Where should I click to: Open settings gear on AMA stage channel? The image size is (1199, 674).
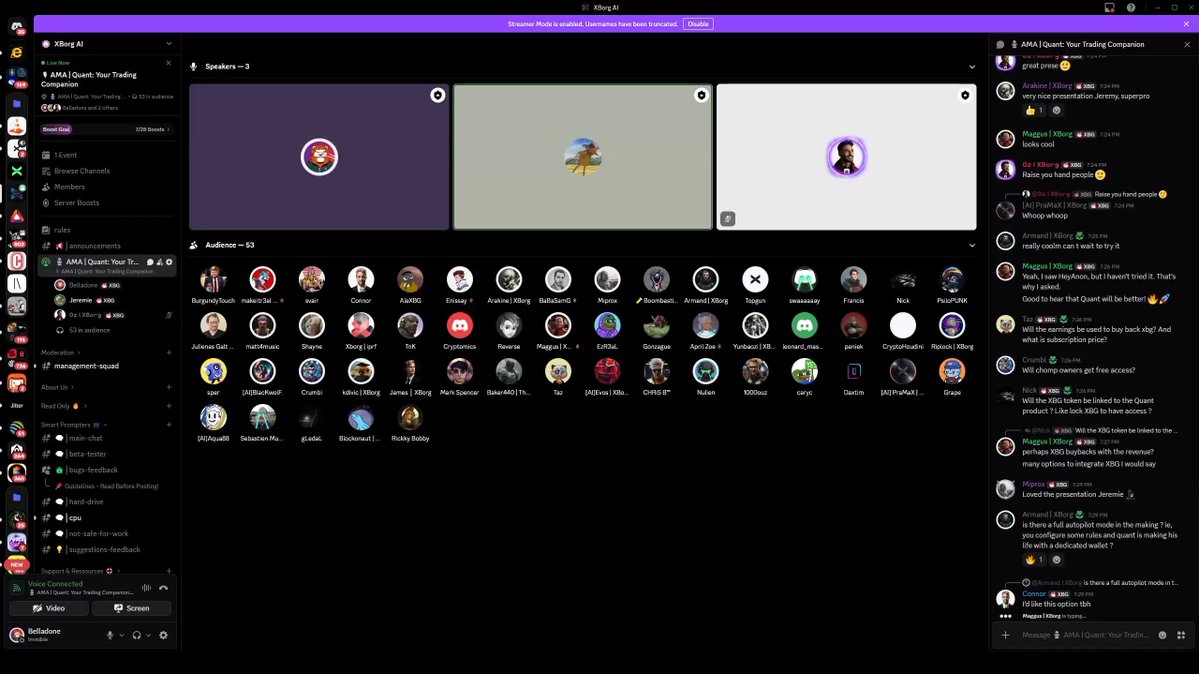click(x=169, y=262)
